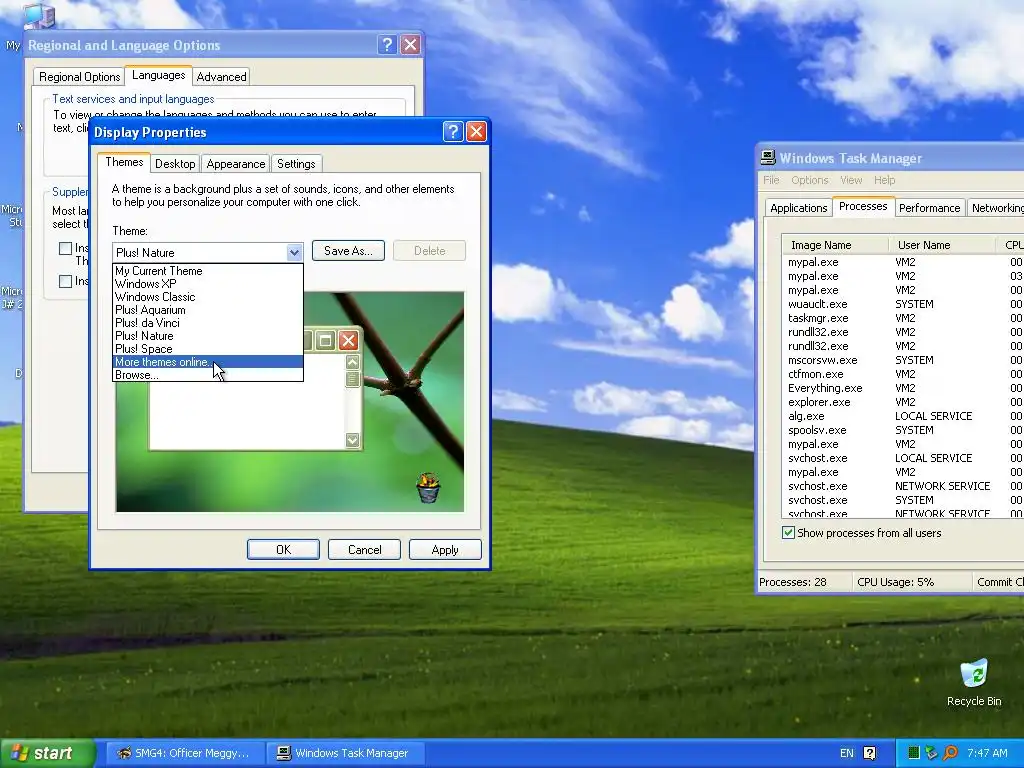
Task: Click the Windows flag on Start button
Action: pos(20,753)
